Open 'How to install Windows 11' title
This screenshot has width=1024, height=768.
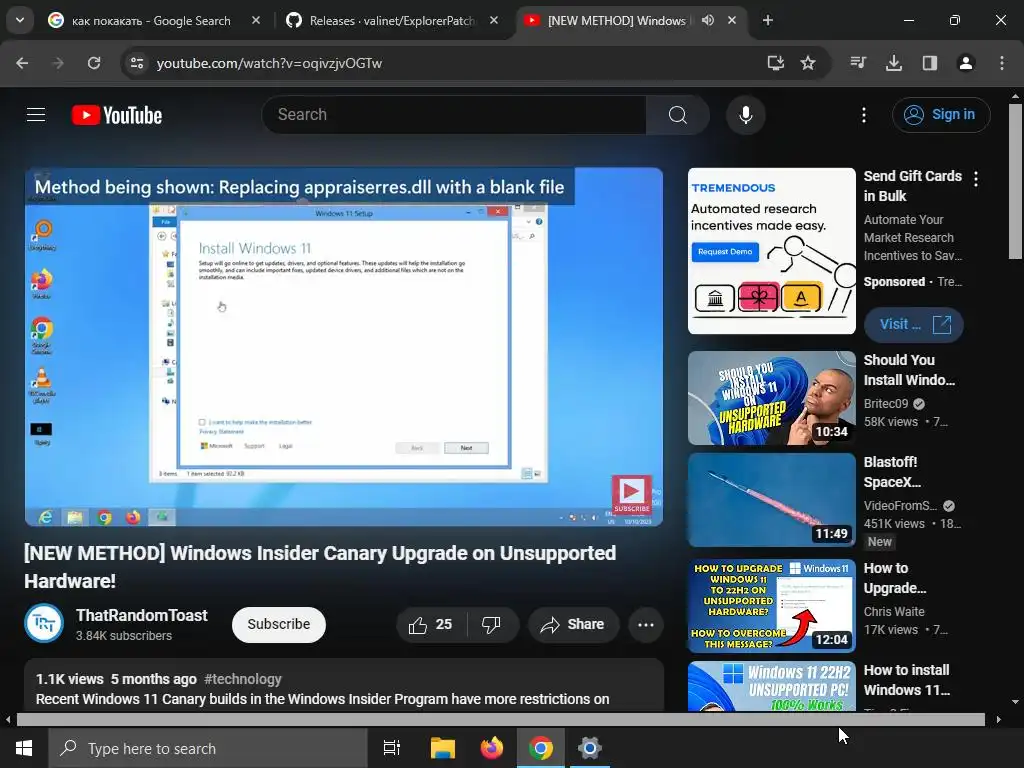(x=906, y=680)
